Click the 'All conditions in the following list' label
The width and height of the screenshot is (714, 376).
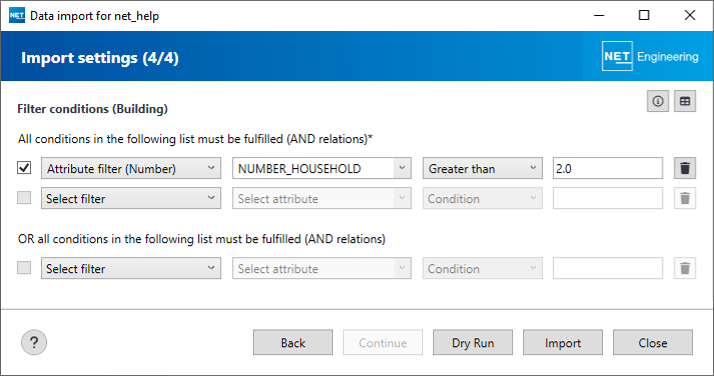195,139
